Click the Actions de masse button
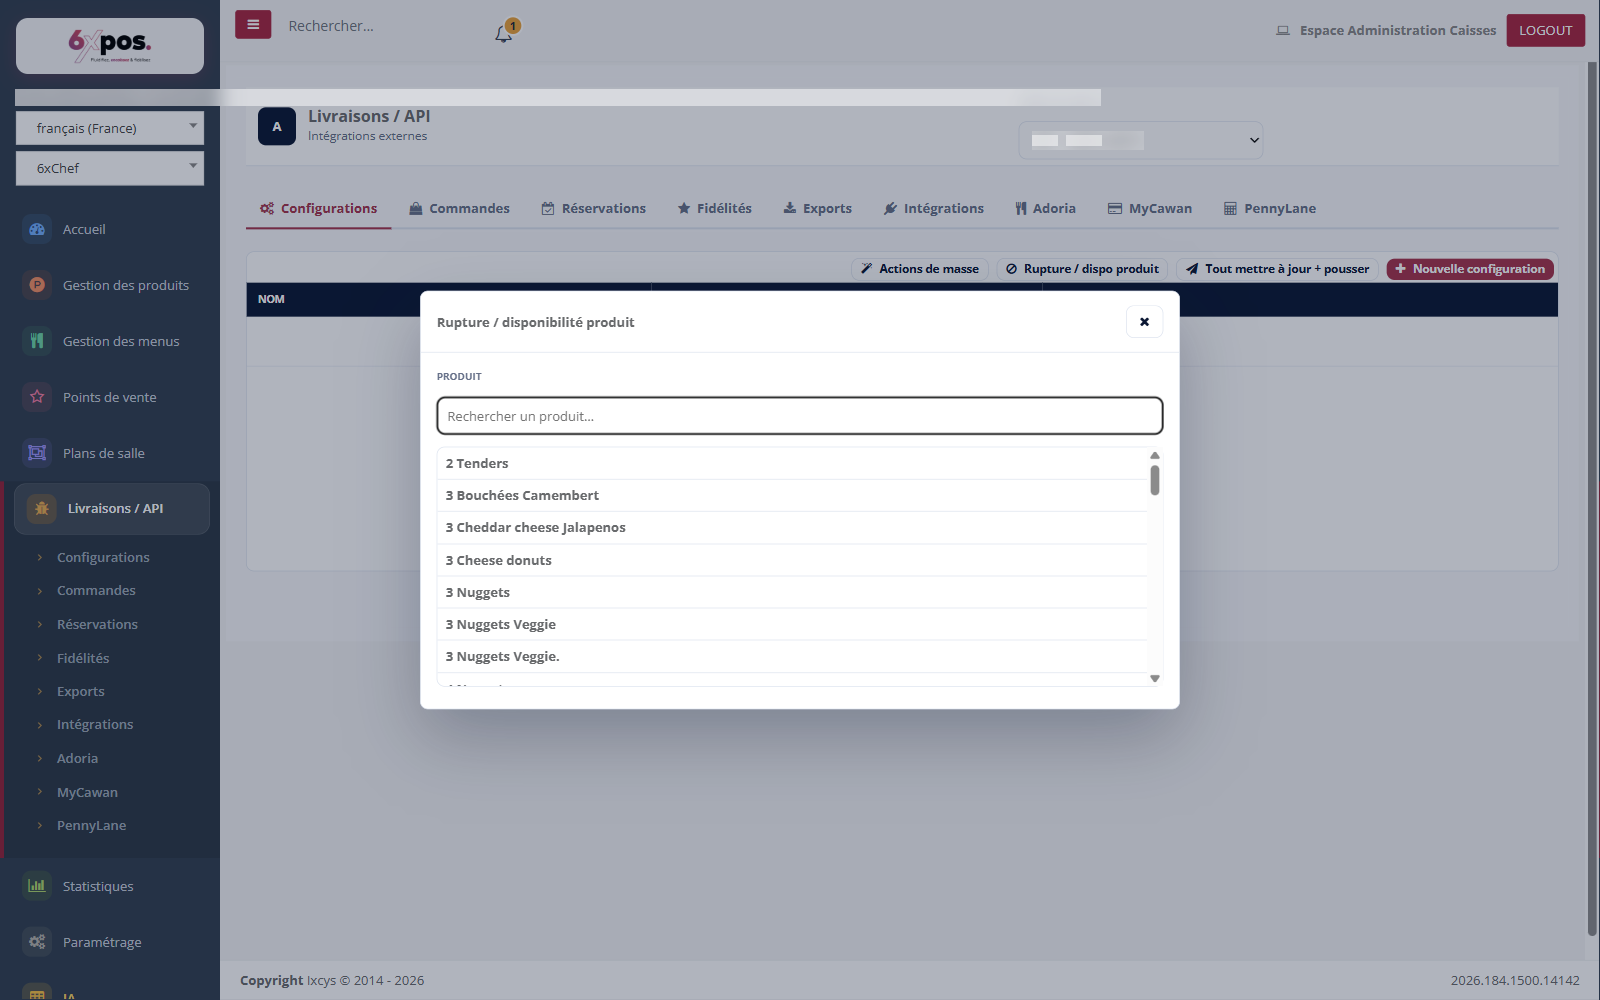 [920, 269]
